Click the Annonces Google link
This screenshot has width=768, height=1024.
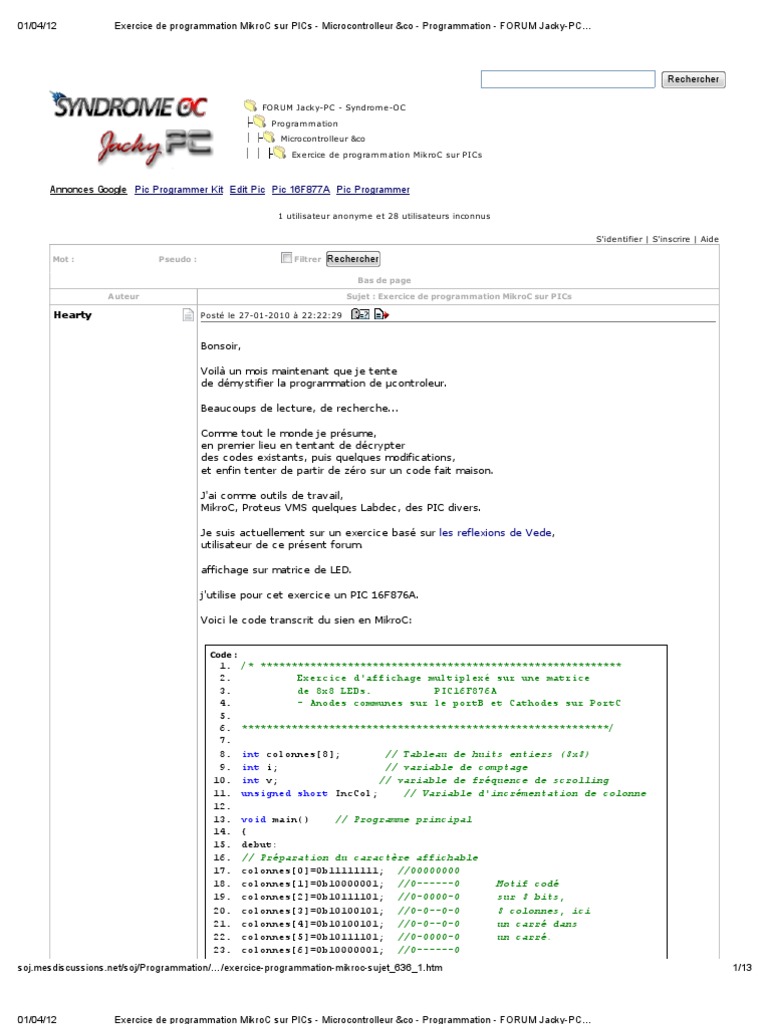(x=88, y=189)
